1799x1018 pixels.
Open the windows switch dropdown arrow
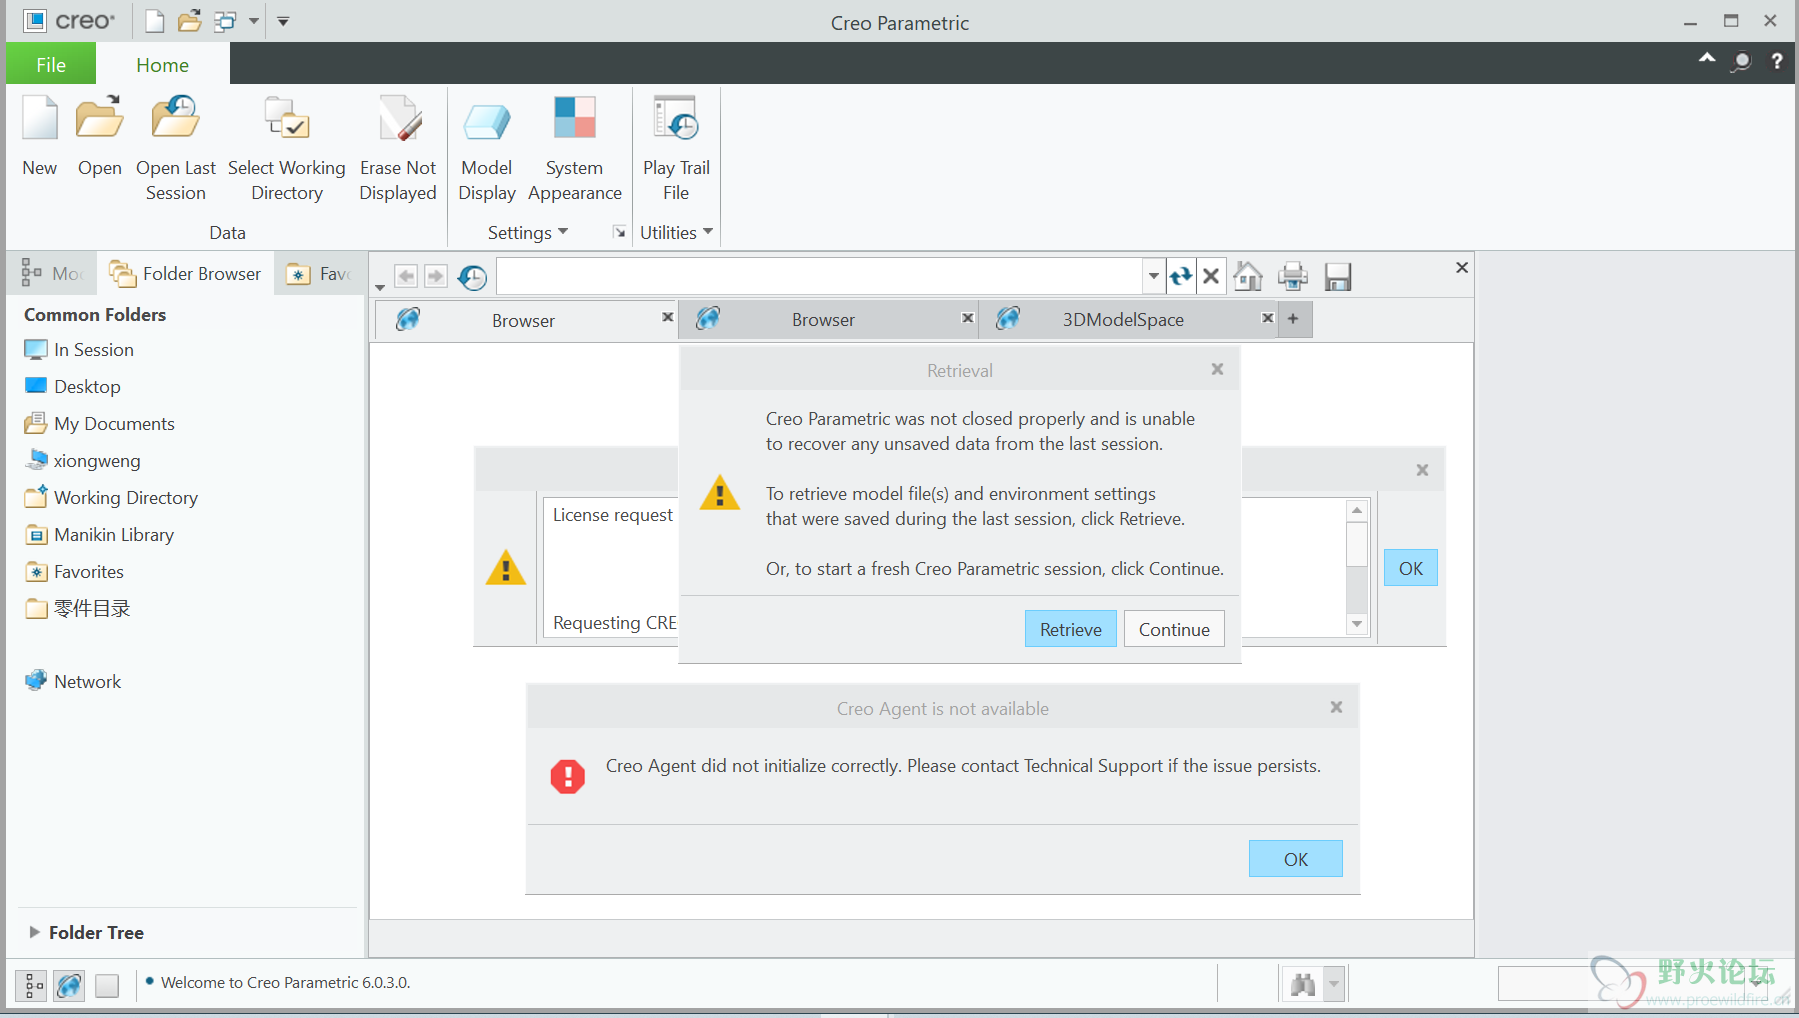pyautogui.click(x=254, y=21)
